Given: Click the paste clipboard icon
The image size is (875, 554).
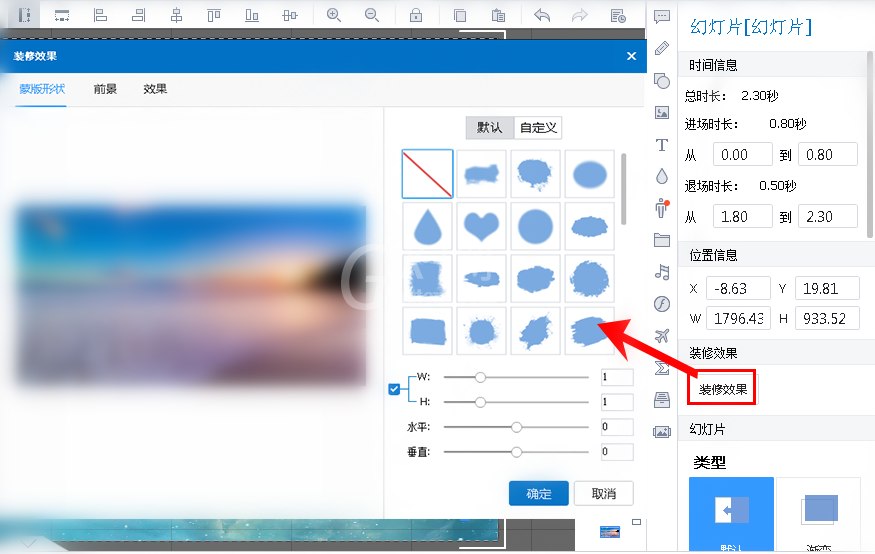Looking at the screenshot, I should click(498, 15).
